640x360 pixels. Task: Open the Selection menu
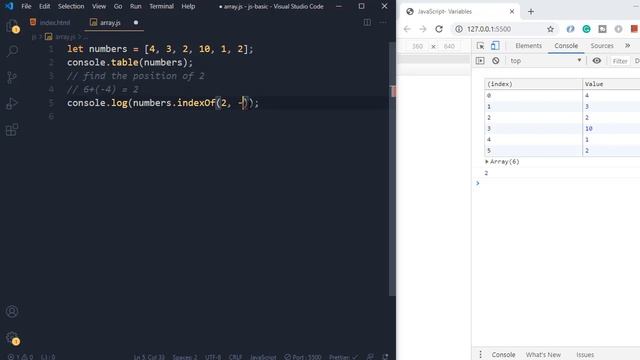pos(71,6)
